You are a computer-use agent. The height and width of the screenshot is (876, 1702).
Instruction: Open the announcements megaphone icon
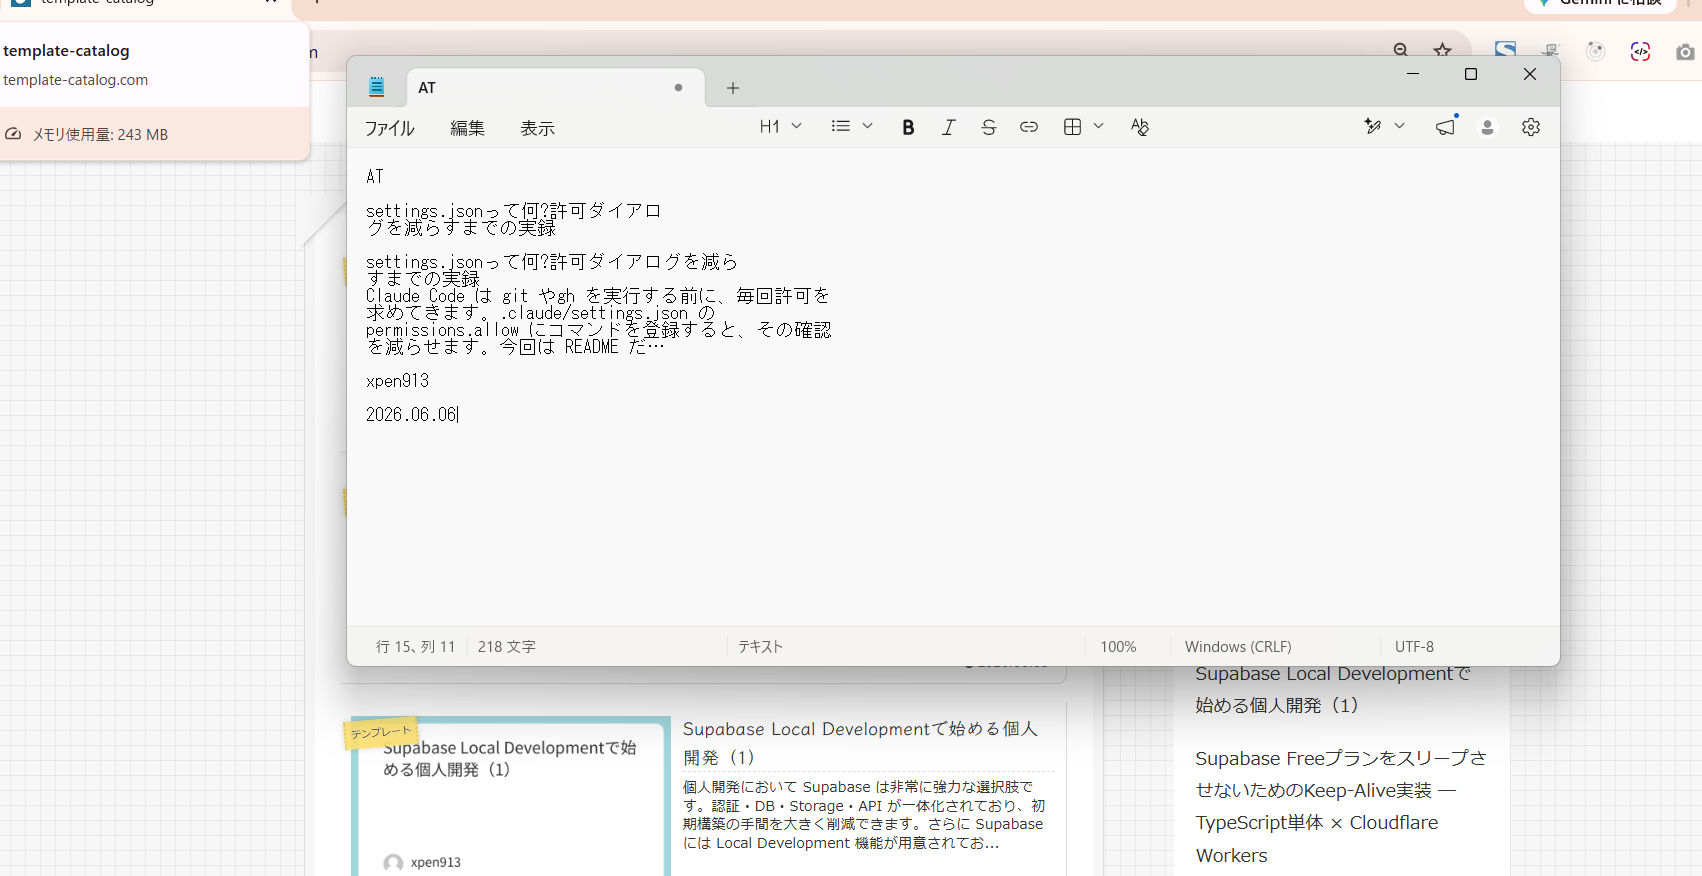tap(1445, 127)
